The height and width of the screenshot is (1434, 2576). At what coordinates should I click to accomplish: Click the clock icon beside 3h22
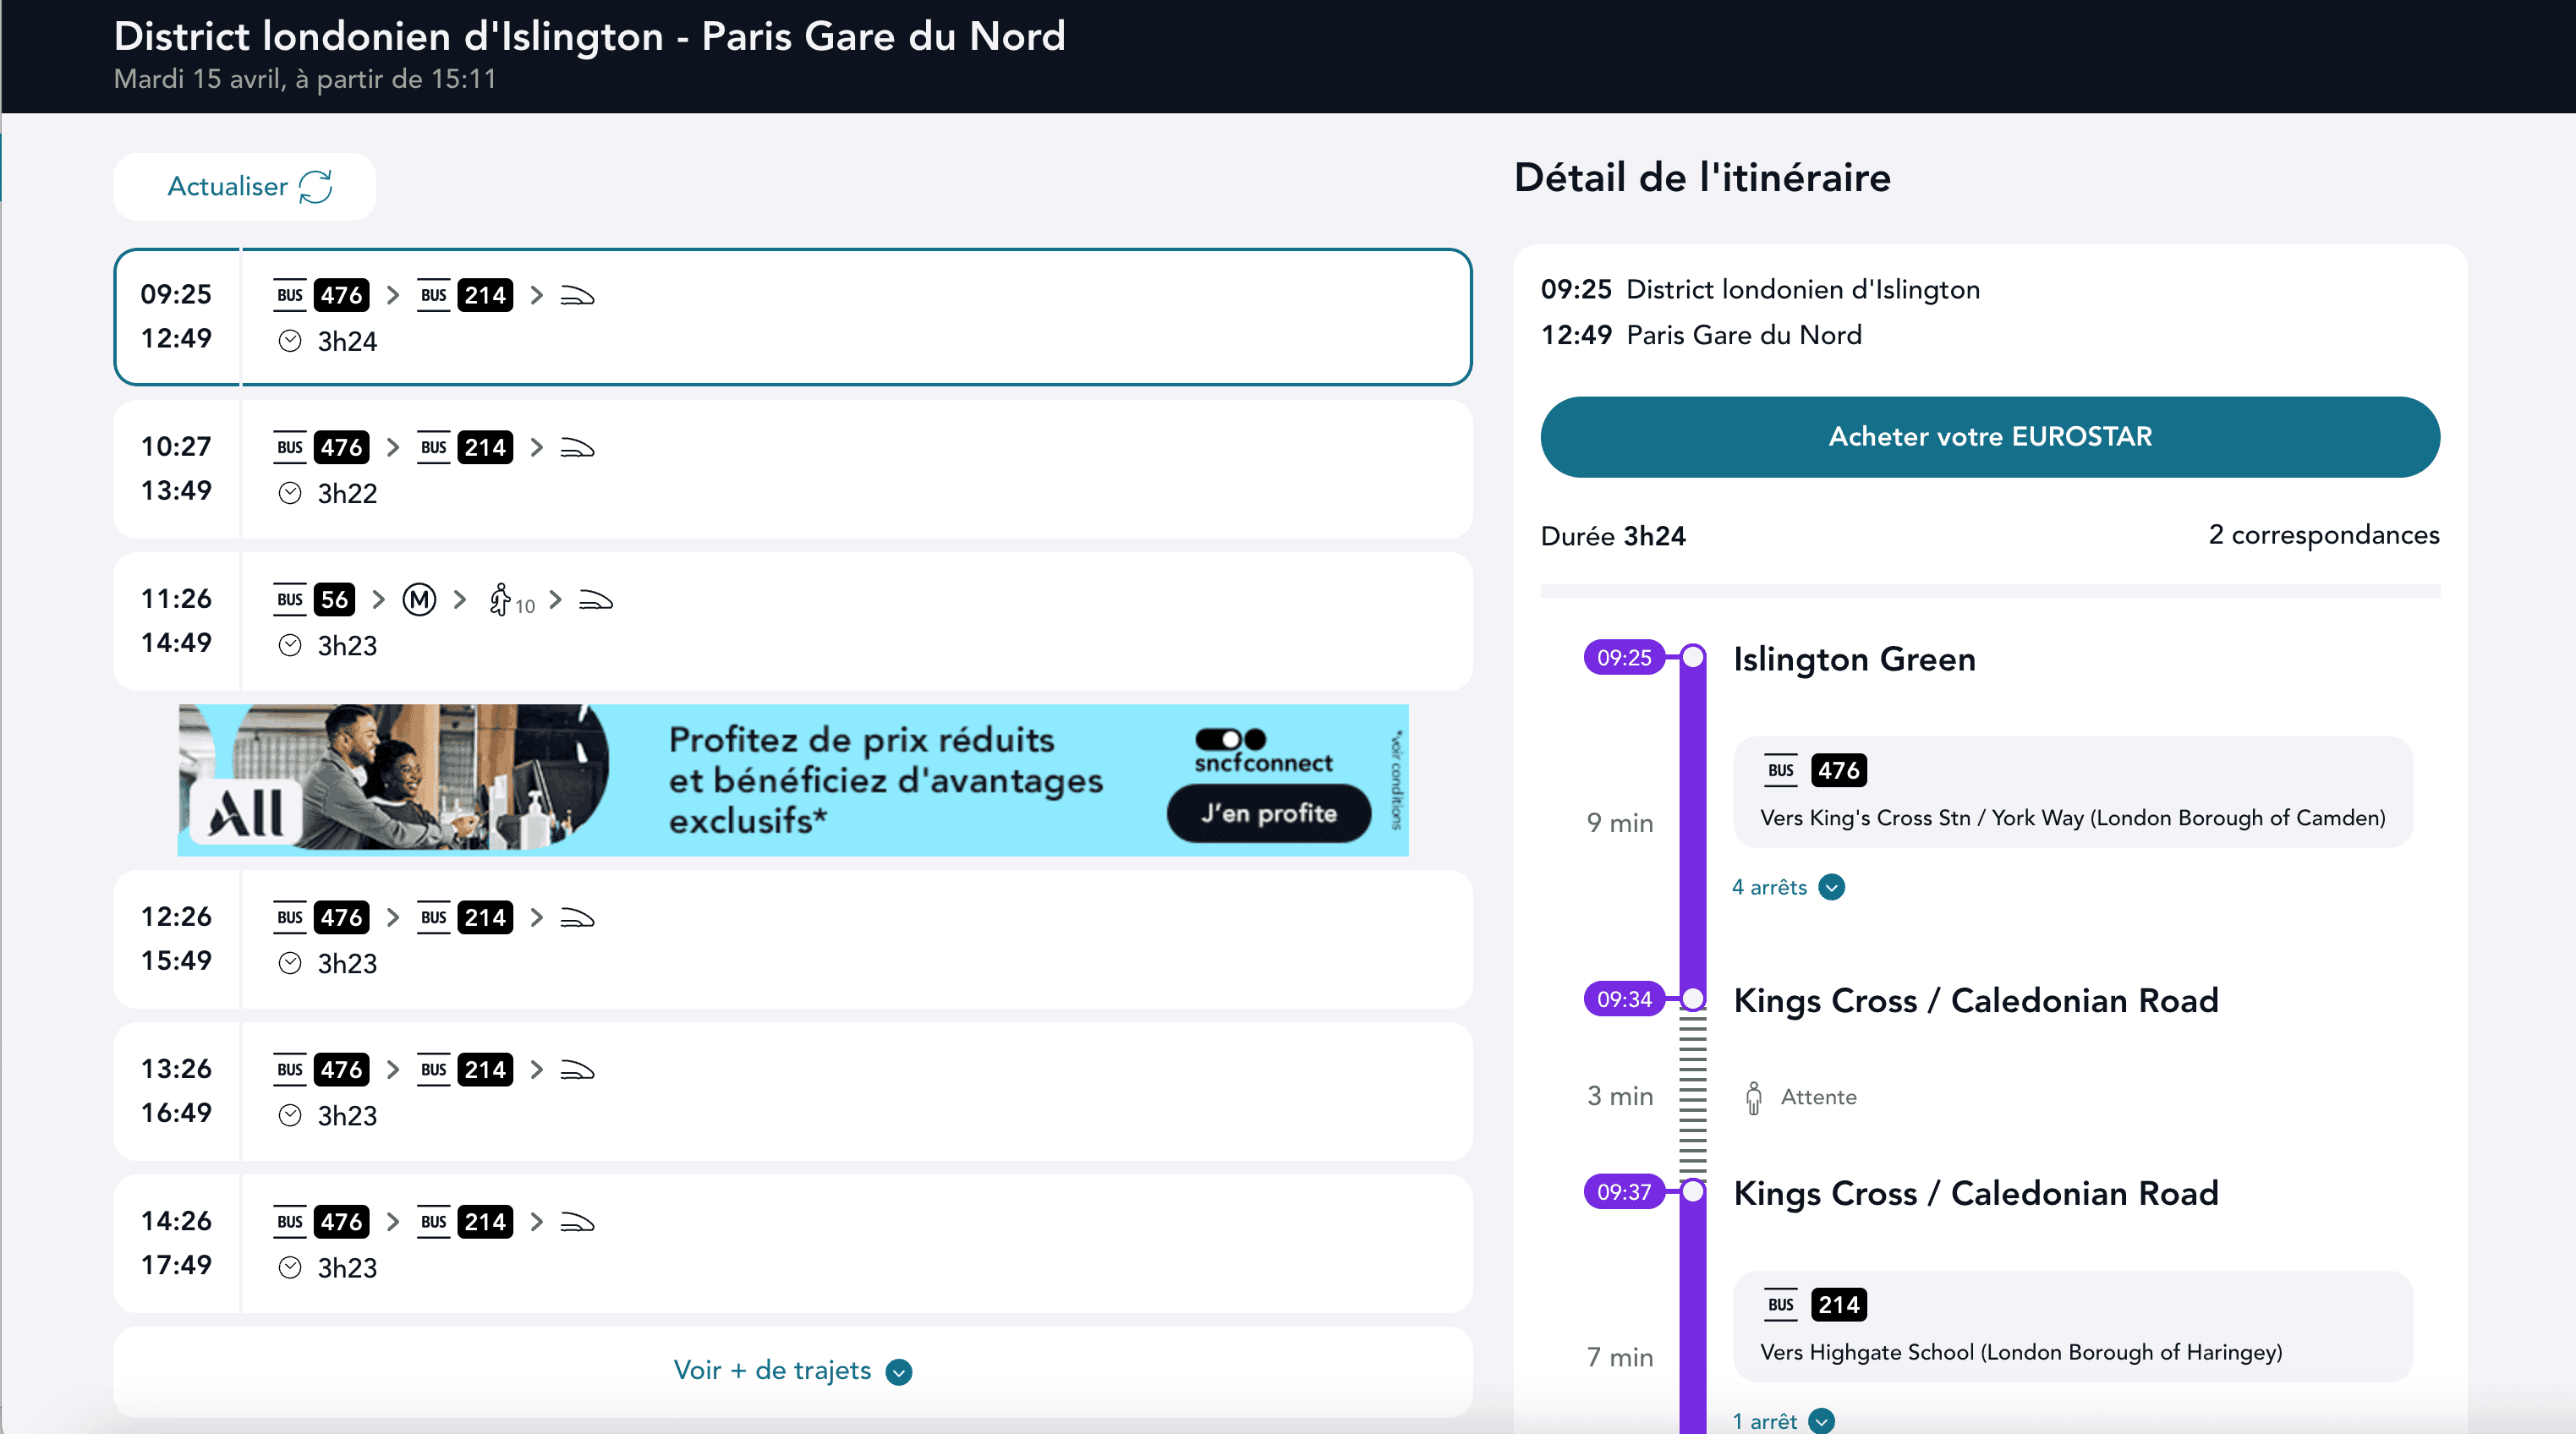[290, 493]
